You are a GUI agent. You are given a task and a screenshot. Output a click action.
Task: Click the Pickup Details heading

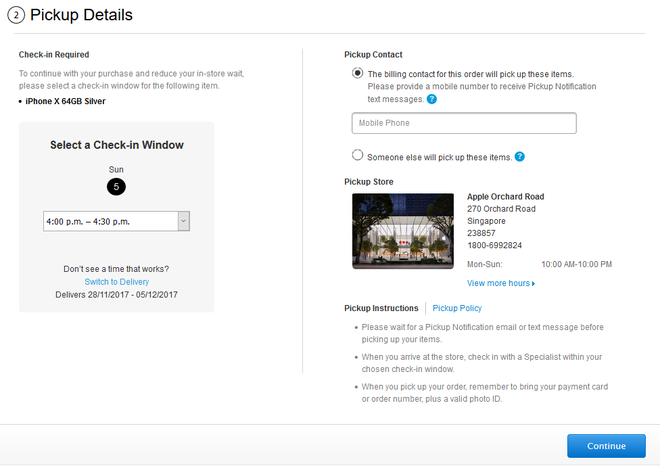pos(81,16)
